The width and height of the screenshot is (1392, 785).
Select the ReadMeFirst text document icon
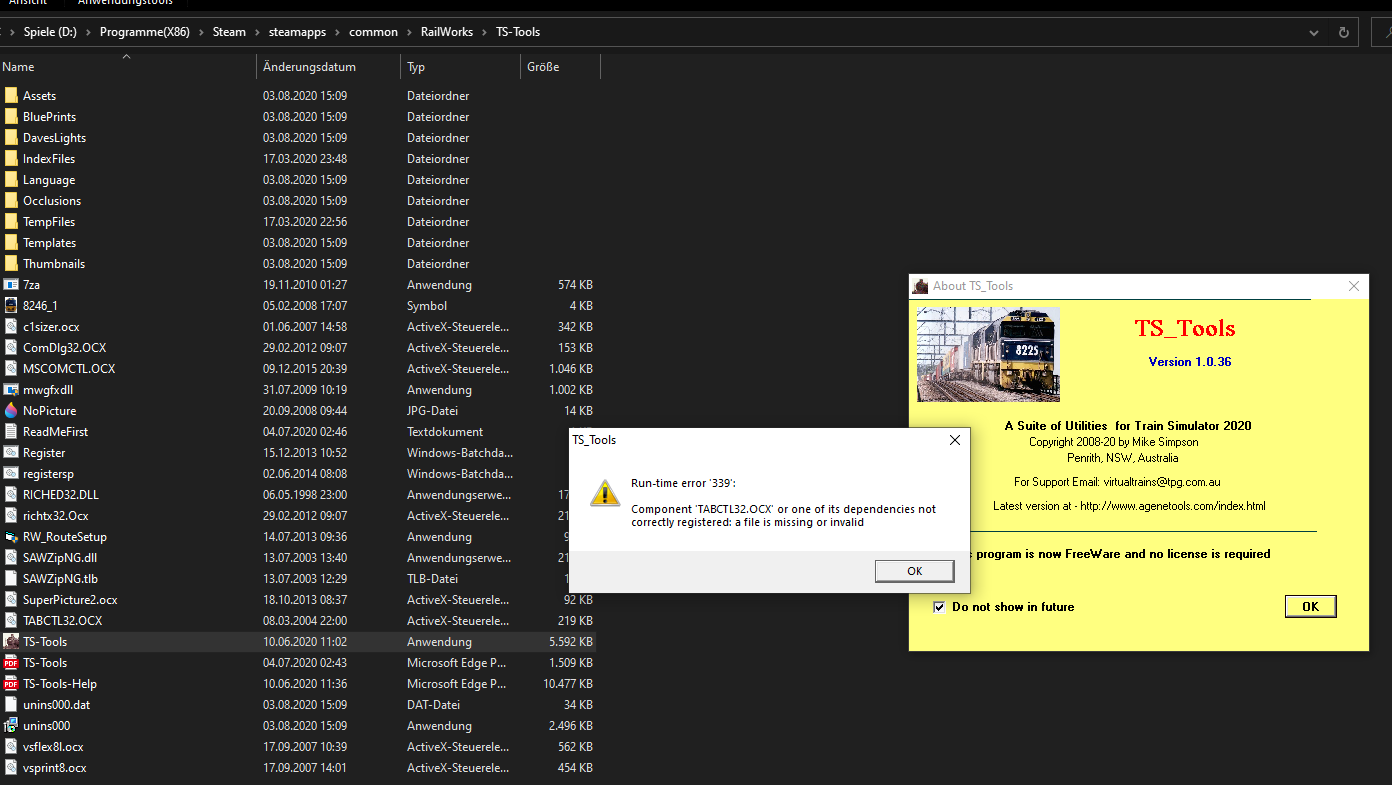click(11, 432)
